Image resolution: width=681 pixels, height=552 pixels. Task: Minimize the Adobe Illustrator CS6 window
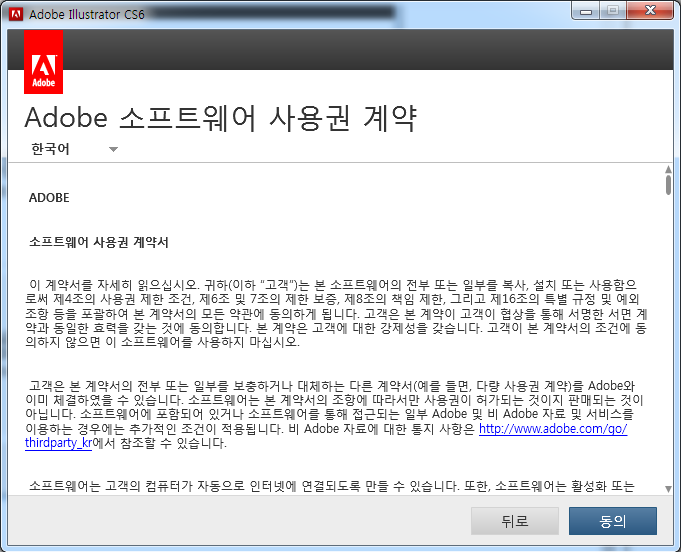click(x=586, y=11)
